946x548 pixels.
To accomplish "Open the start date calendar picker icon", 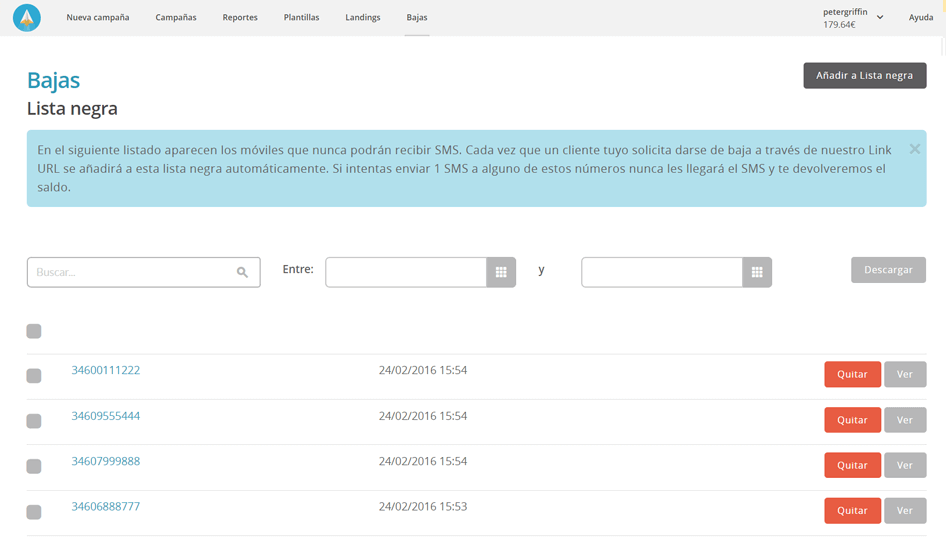I will tap(501, 272).
